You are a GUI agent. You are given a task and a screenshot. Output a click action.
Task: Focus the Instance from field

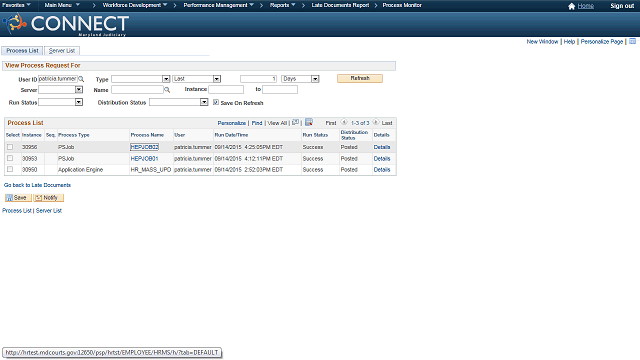coord(226,89)
